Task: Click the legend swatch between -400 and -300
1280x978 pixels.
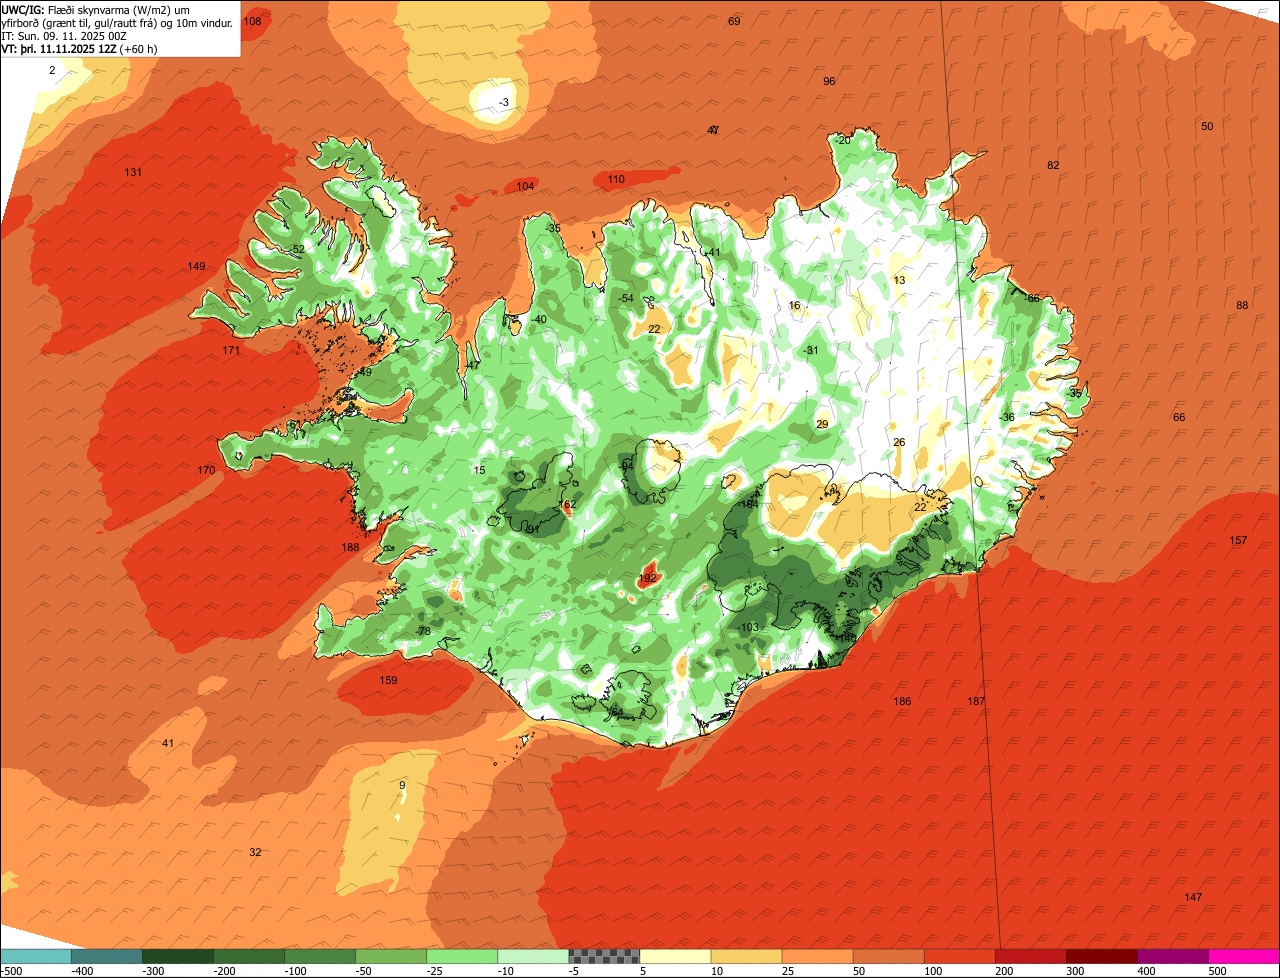Action: 107,956
